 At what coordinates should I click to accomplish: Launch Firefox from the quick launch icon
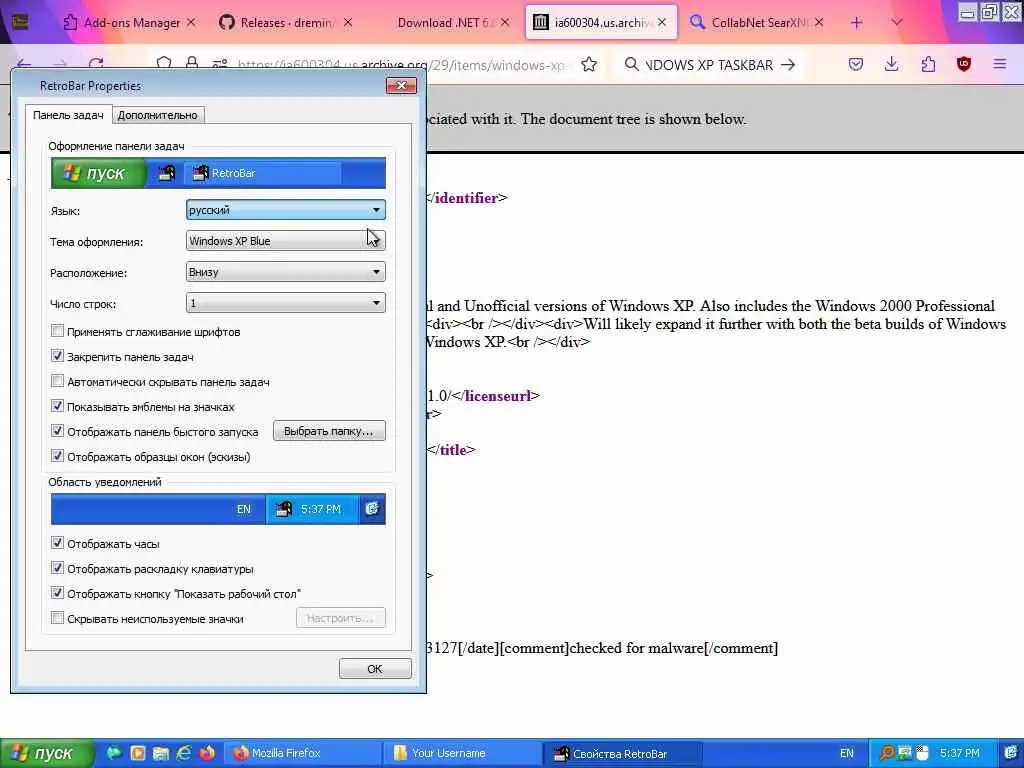point(207,753)
